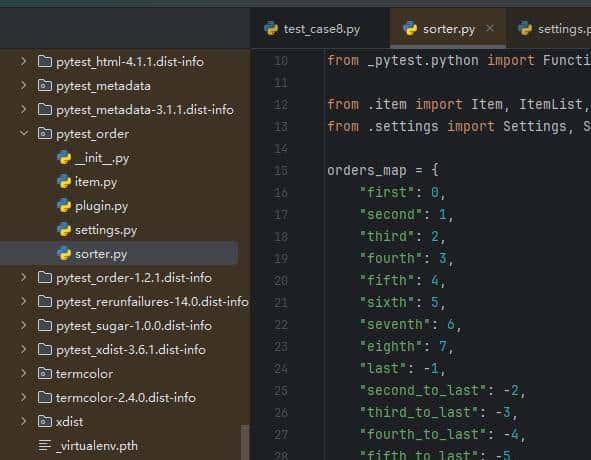The image size is (591, 460).
Task: Expand the pytest_metadata-3.1.1.dist-info folder
Action: tap(23, 110)
